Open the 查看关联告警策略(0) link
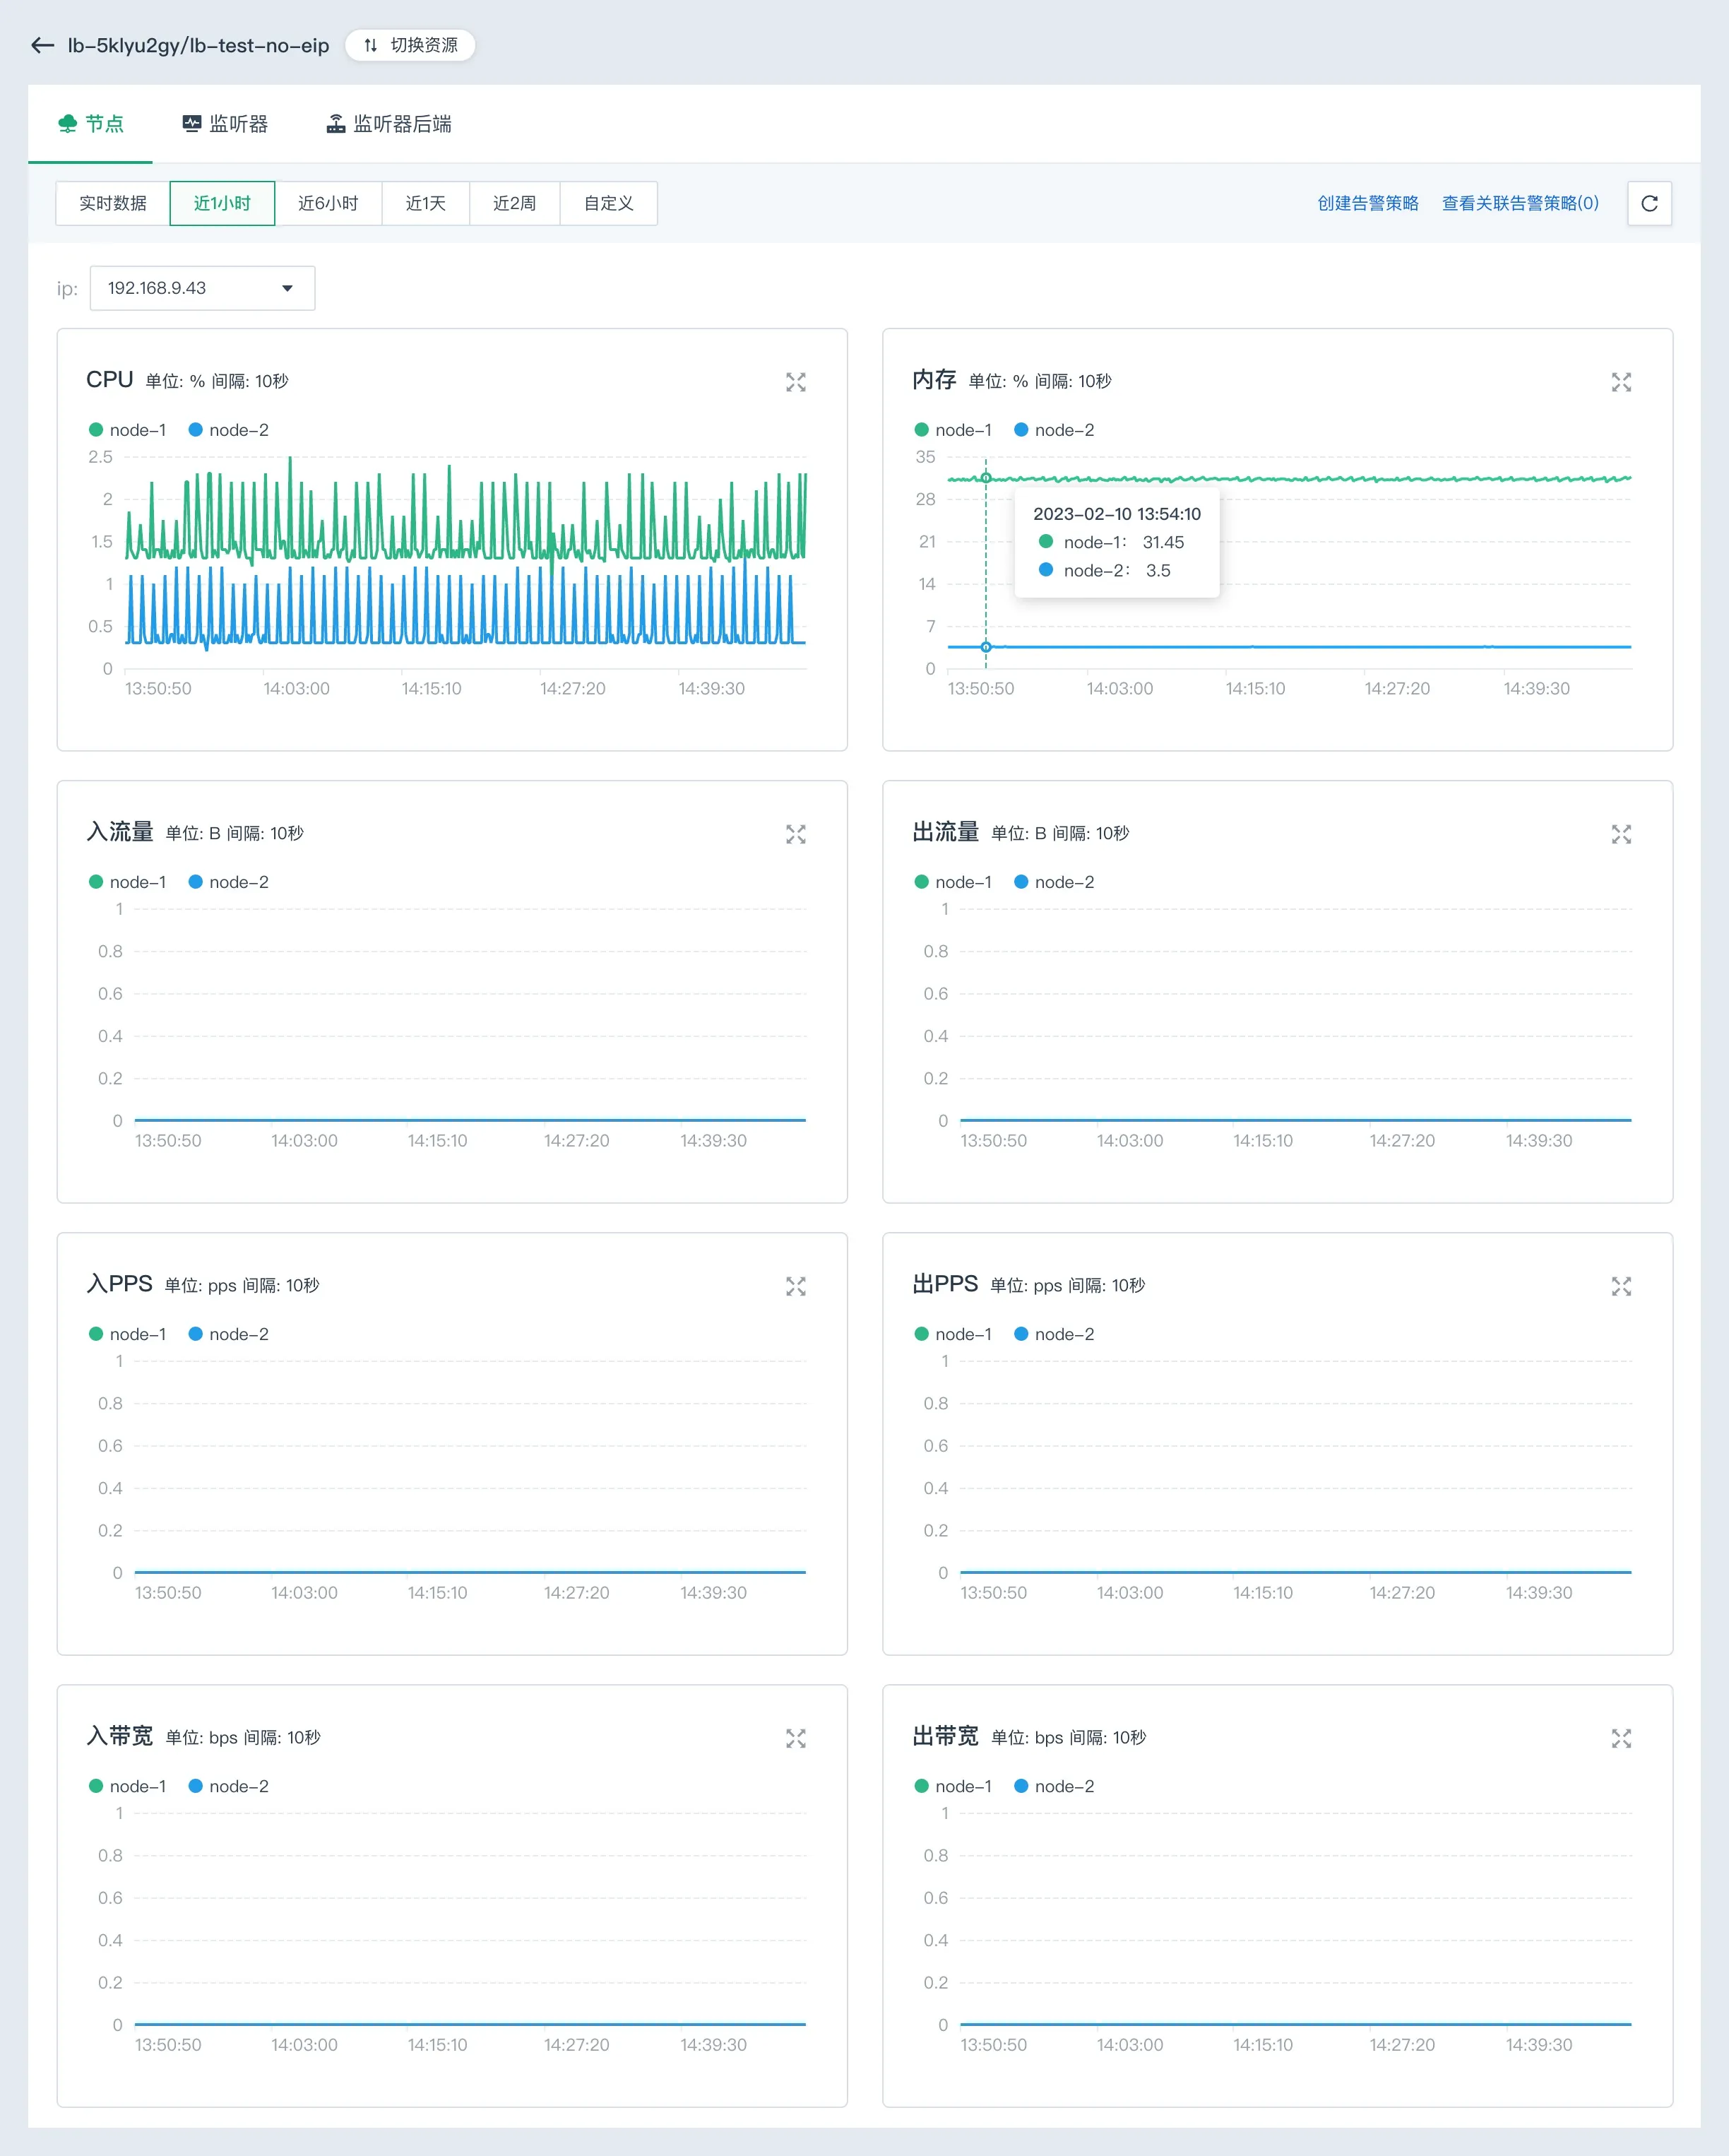This screenshot has width=1729, height=2156. click(1520, 203)
